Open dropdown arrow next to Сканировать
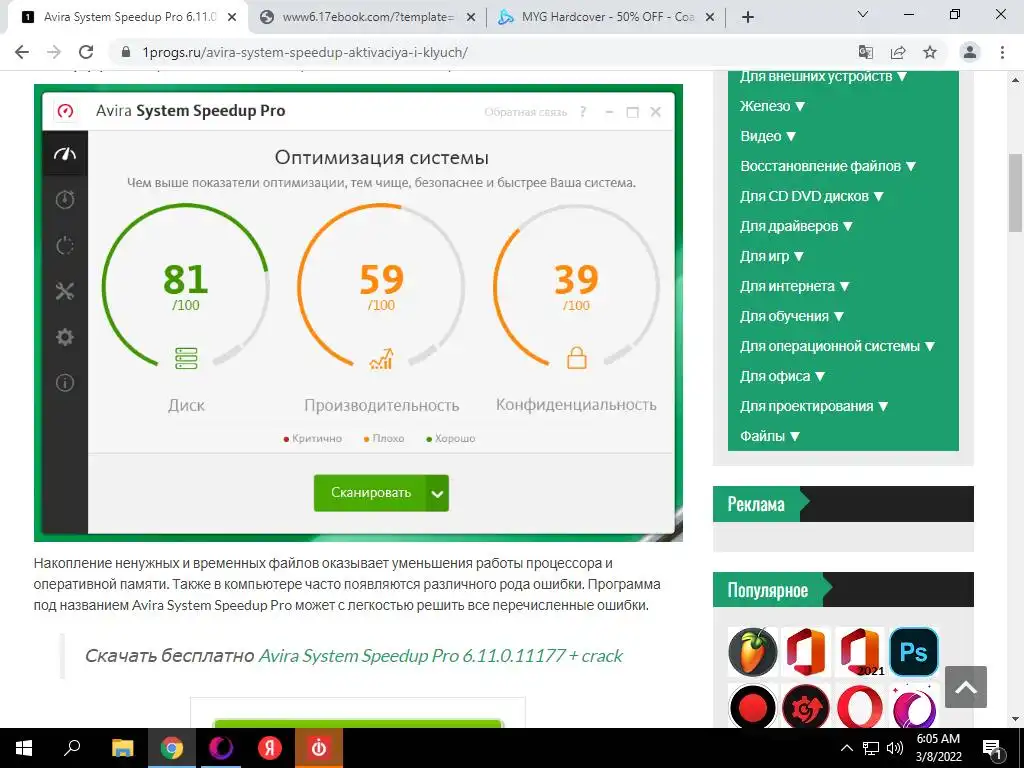 pos(438,494)
